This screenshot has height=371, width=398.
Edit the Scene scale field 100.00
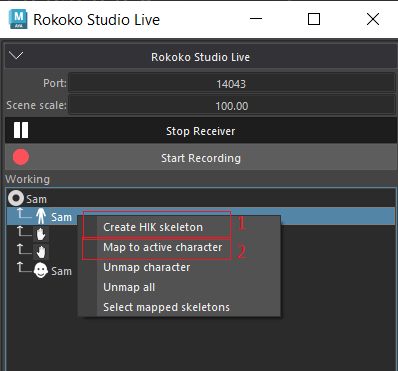tap(232, 105)
